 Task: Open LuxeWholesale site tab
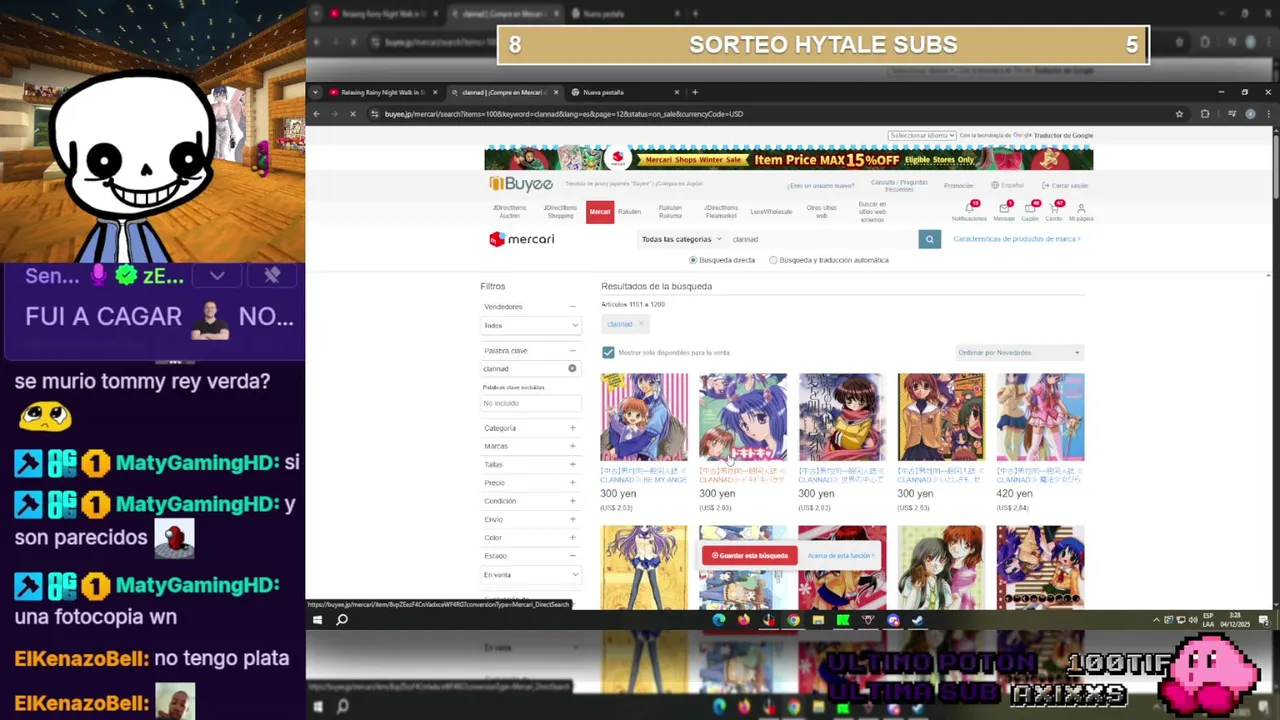point(771,211)
